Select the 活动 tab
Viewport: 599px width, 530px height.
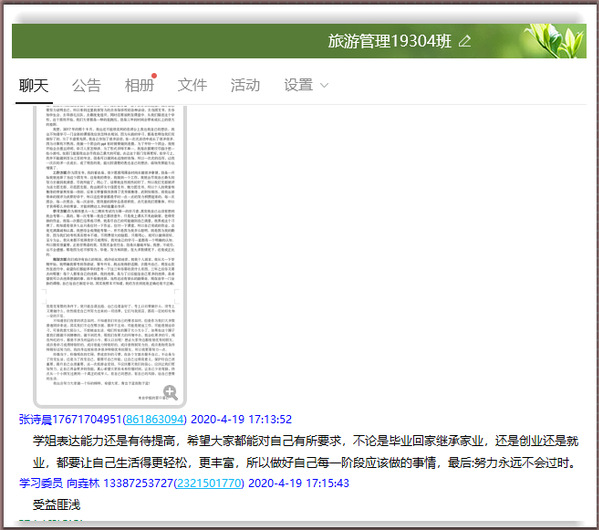tap(245, 85)
